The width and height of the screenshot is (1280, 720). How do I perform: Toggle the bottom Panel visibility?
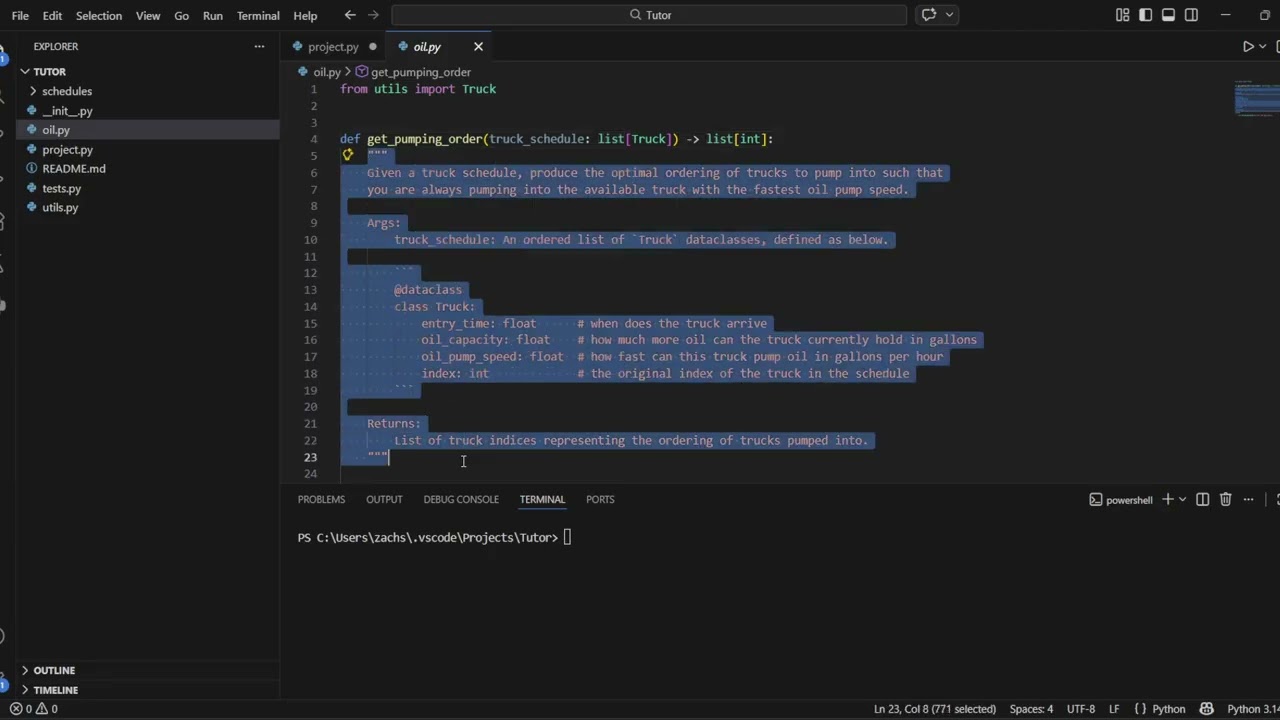[x=1168, y=15]
